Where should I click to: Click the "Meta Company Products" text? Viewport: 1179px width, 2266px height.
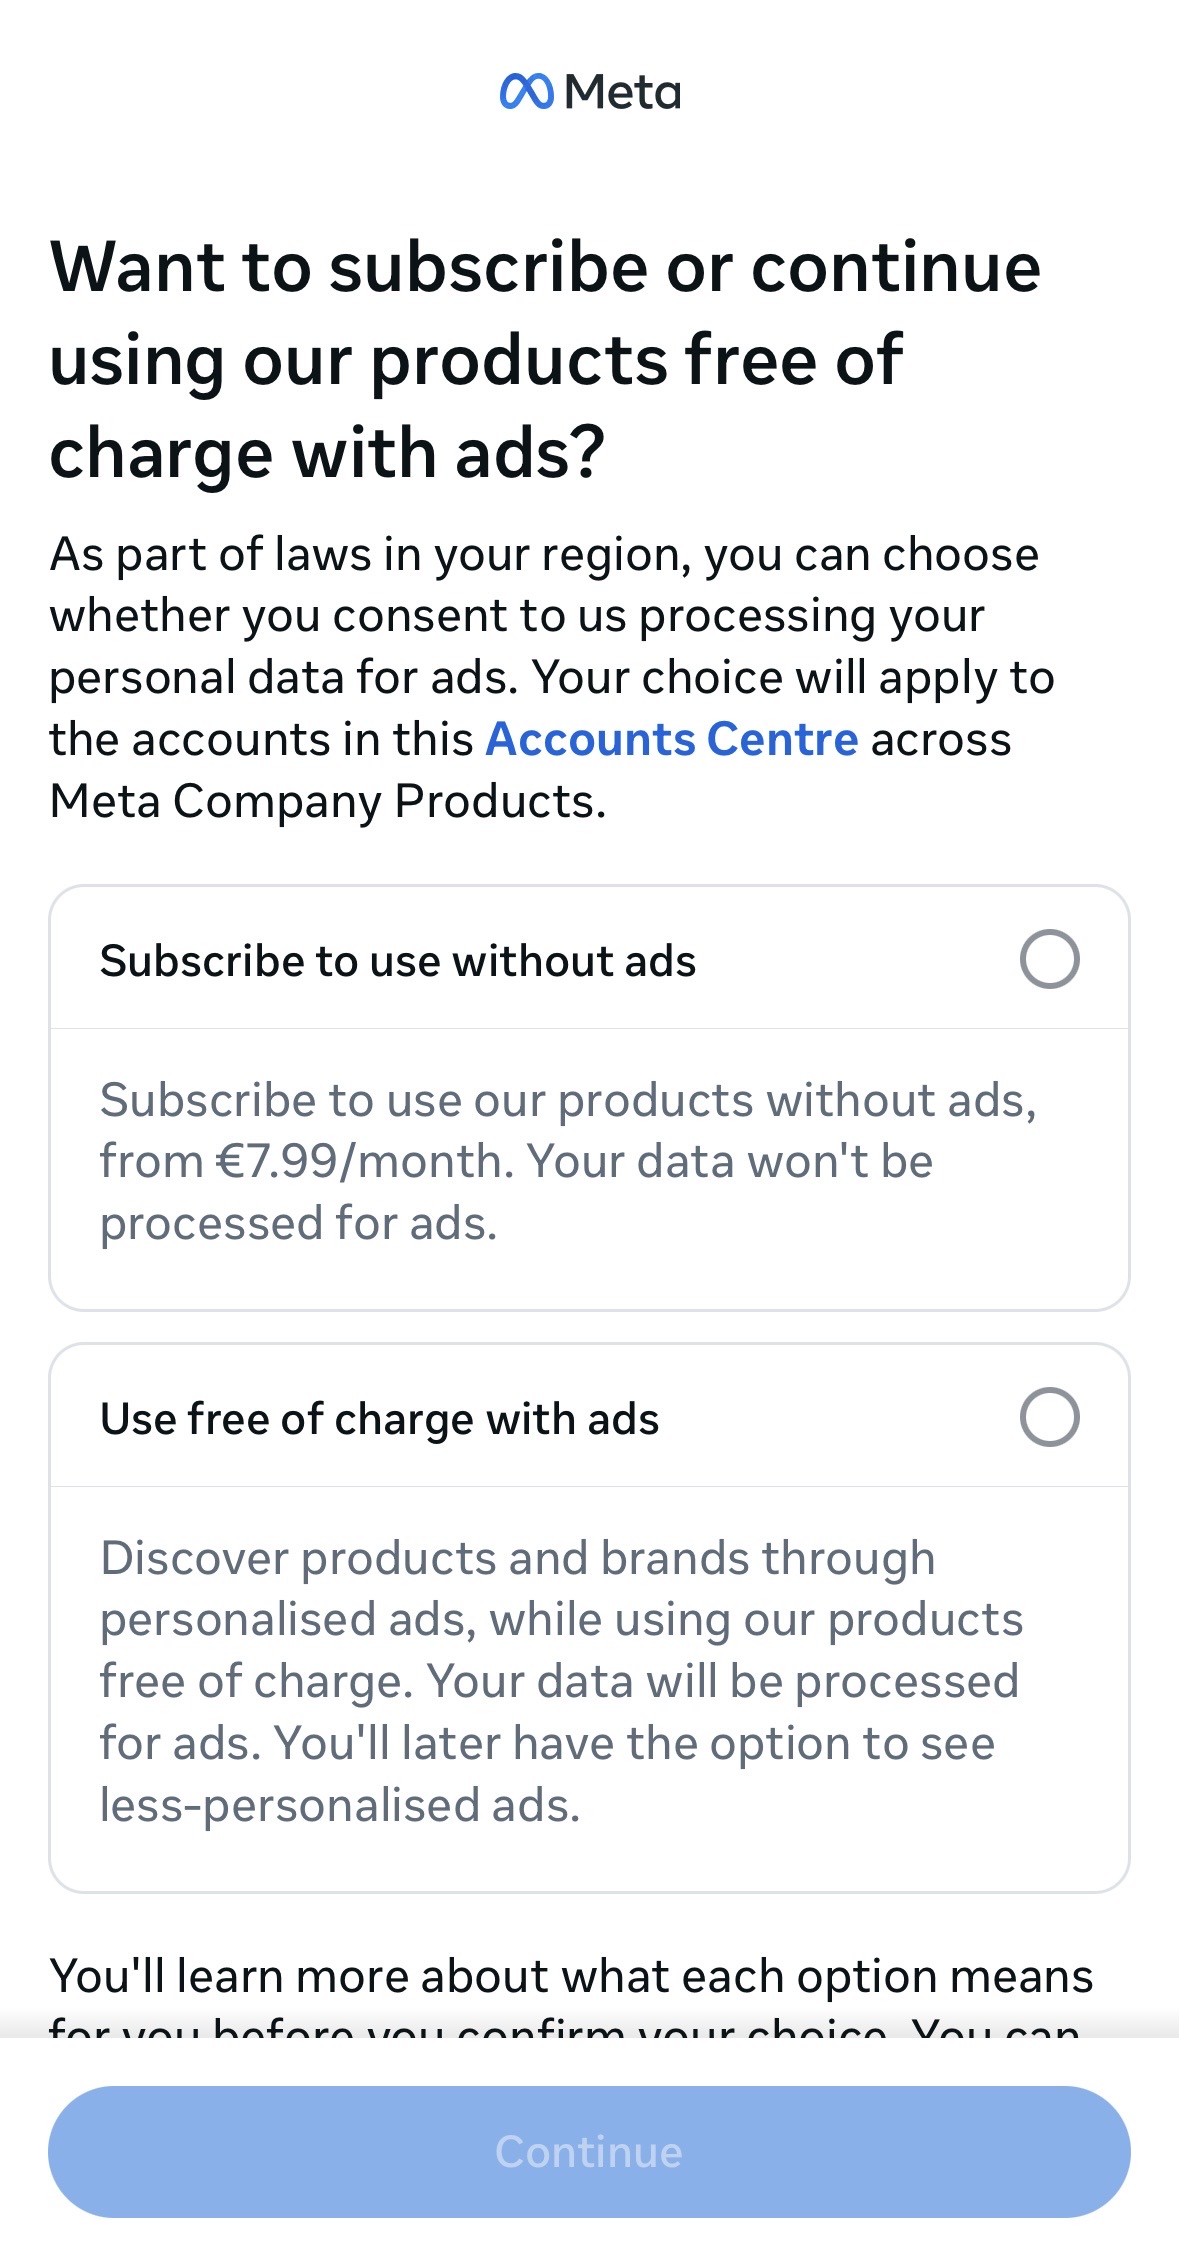328,802
